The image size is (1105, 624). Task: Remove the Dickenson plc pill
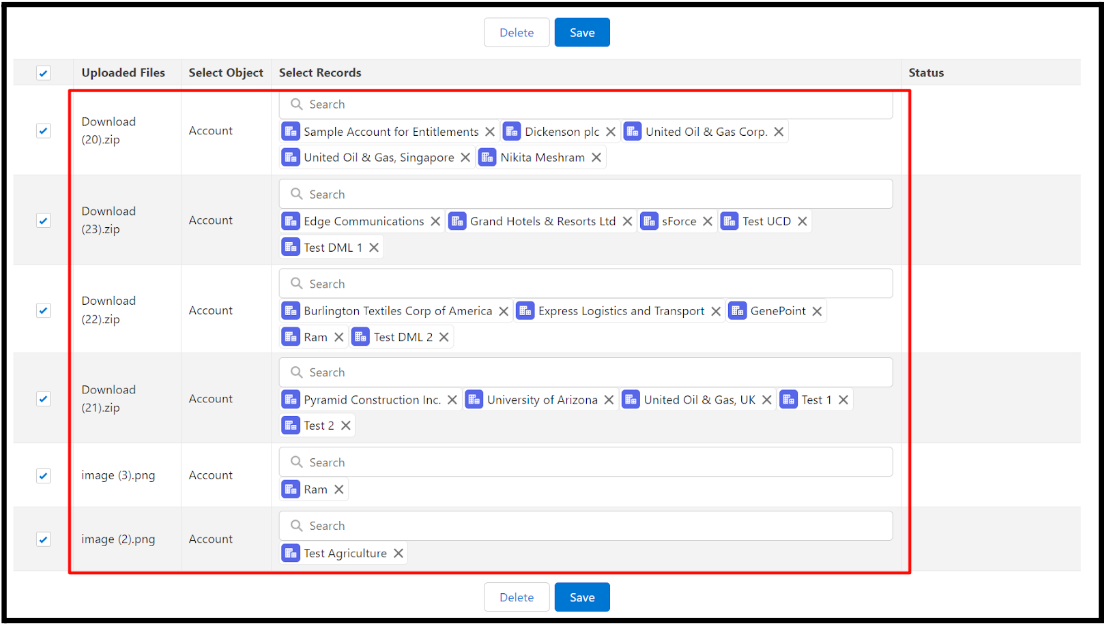click(611, 132)
